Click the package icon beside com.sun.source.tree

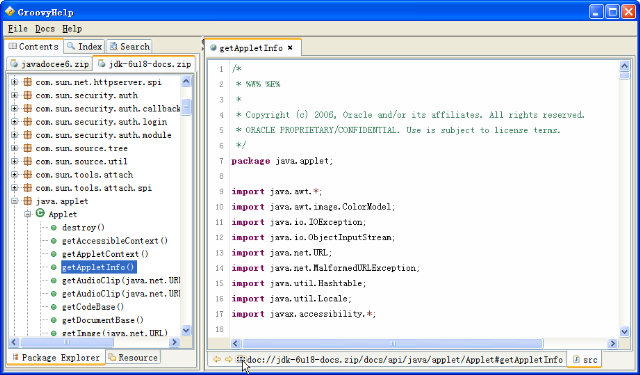click(27, 148)
